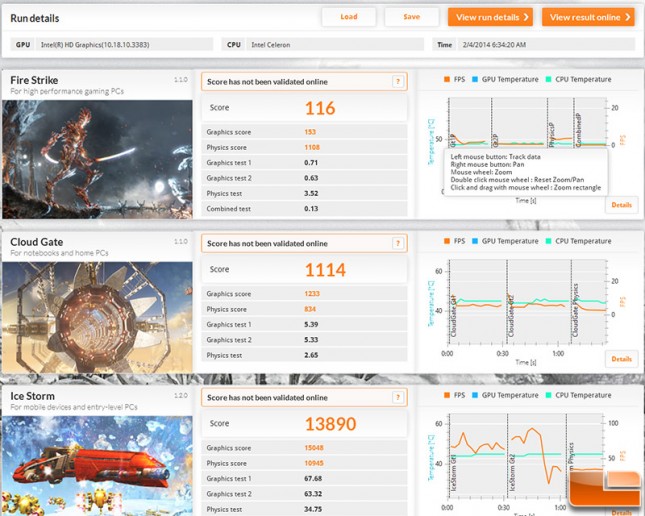Click Ice Storm Graphics test 1 row
This screenshot has height=516, width=645.
pyautogui.click(x=304, y=478)
